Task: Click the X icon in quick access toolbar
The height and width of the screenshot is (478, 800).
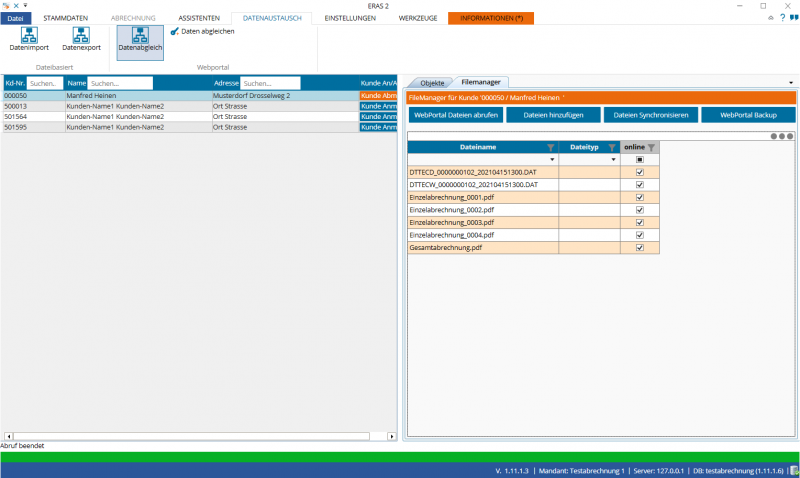Action: (16, 6)
